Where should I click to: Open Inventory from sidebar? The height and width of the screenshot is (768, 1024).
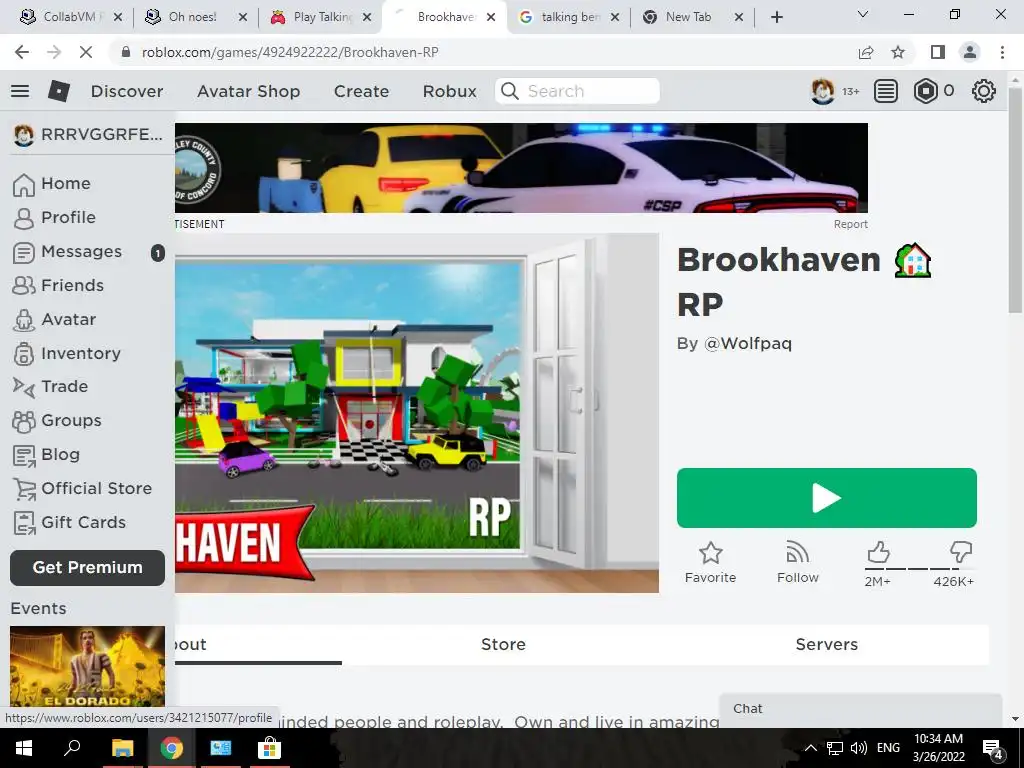67,353
